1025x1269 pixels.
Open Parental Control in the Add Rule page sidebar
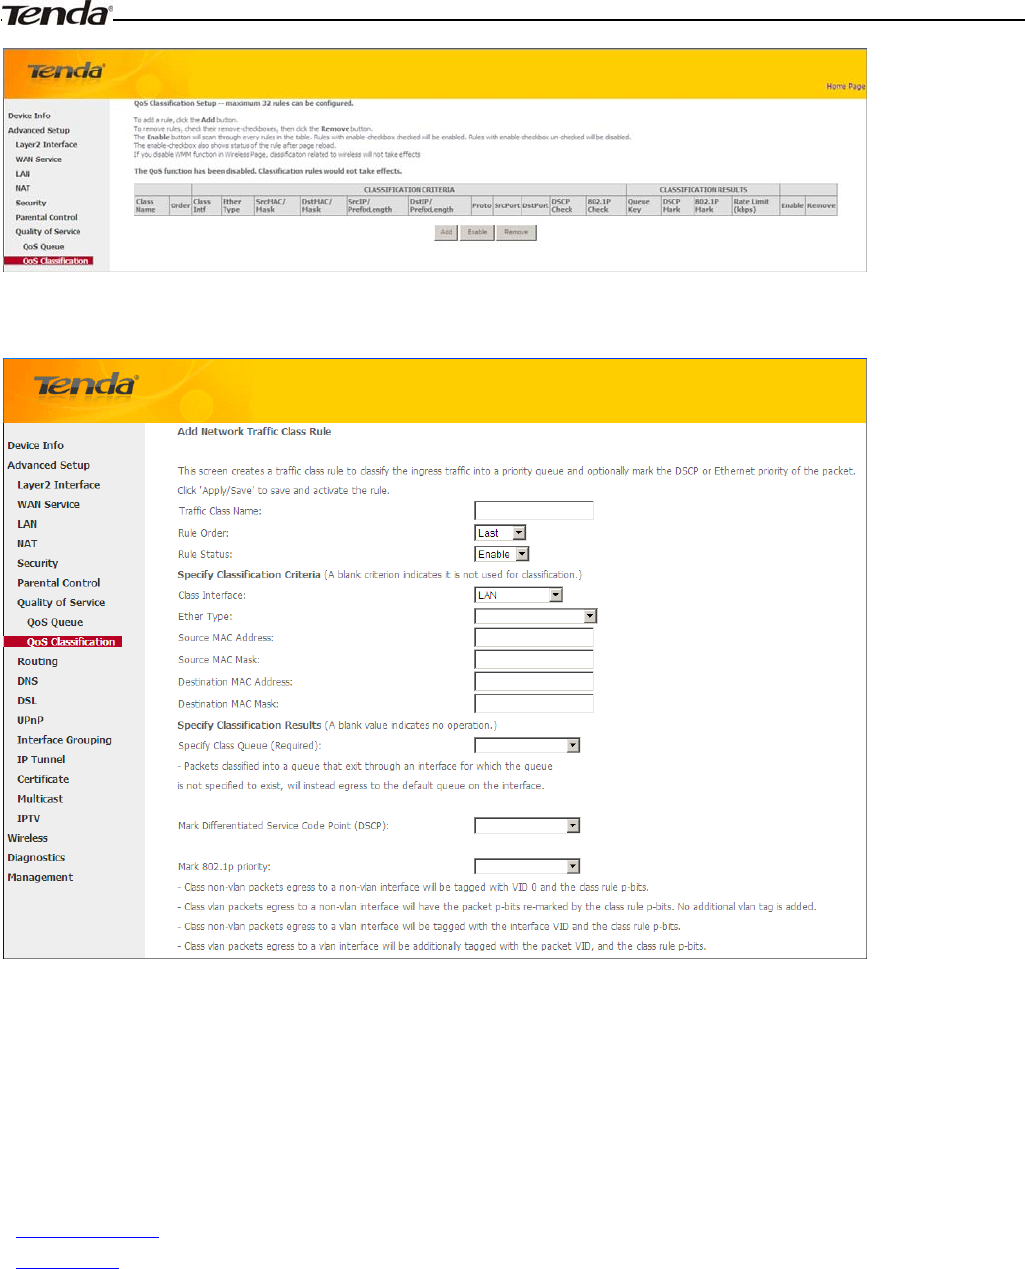click(58, 583)
